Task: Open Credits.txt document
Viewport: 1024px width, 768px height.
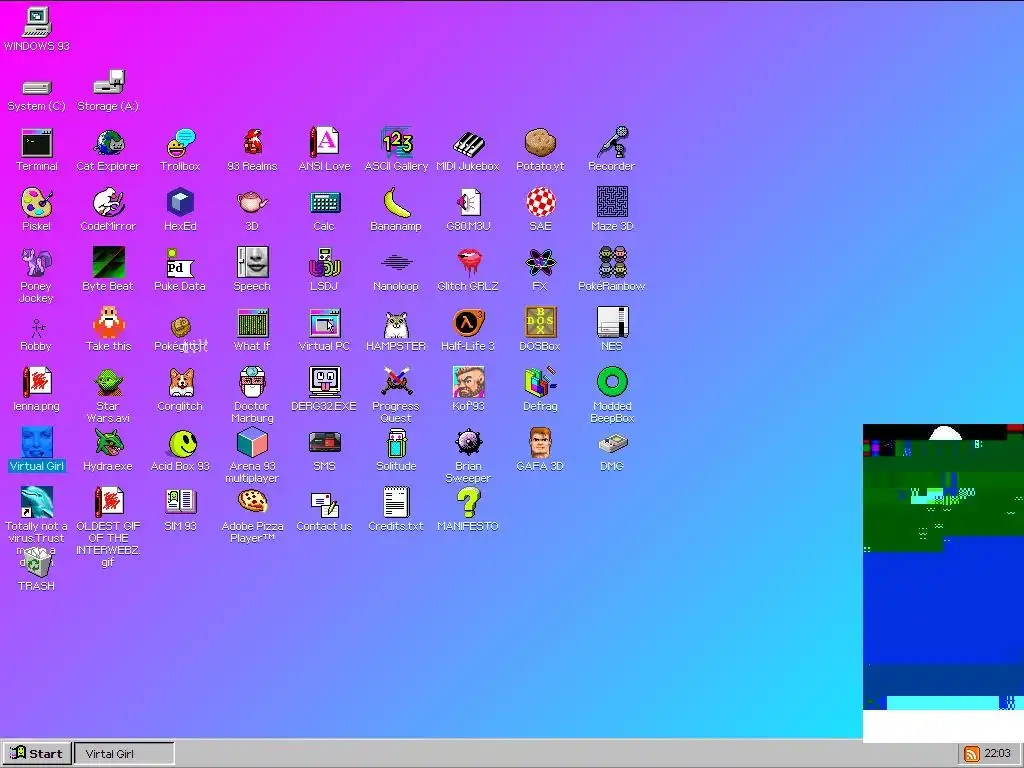Action: pyautogui.click(x=396, y=504)
